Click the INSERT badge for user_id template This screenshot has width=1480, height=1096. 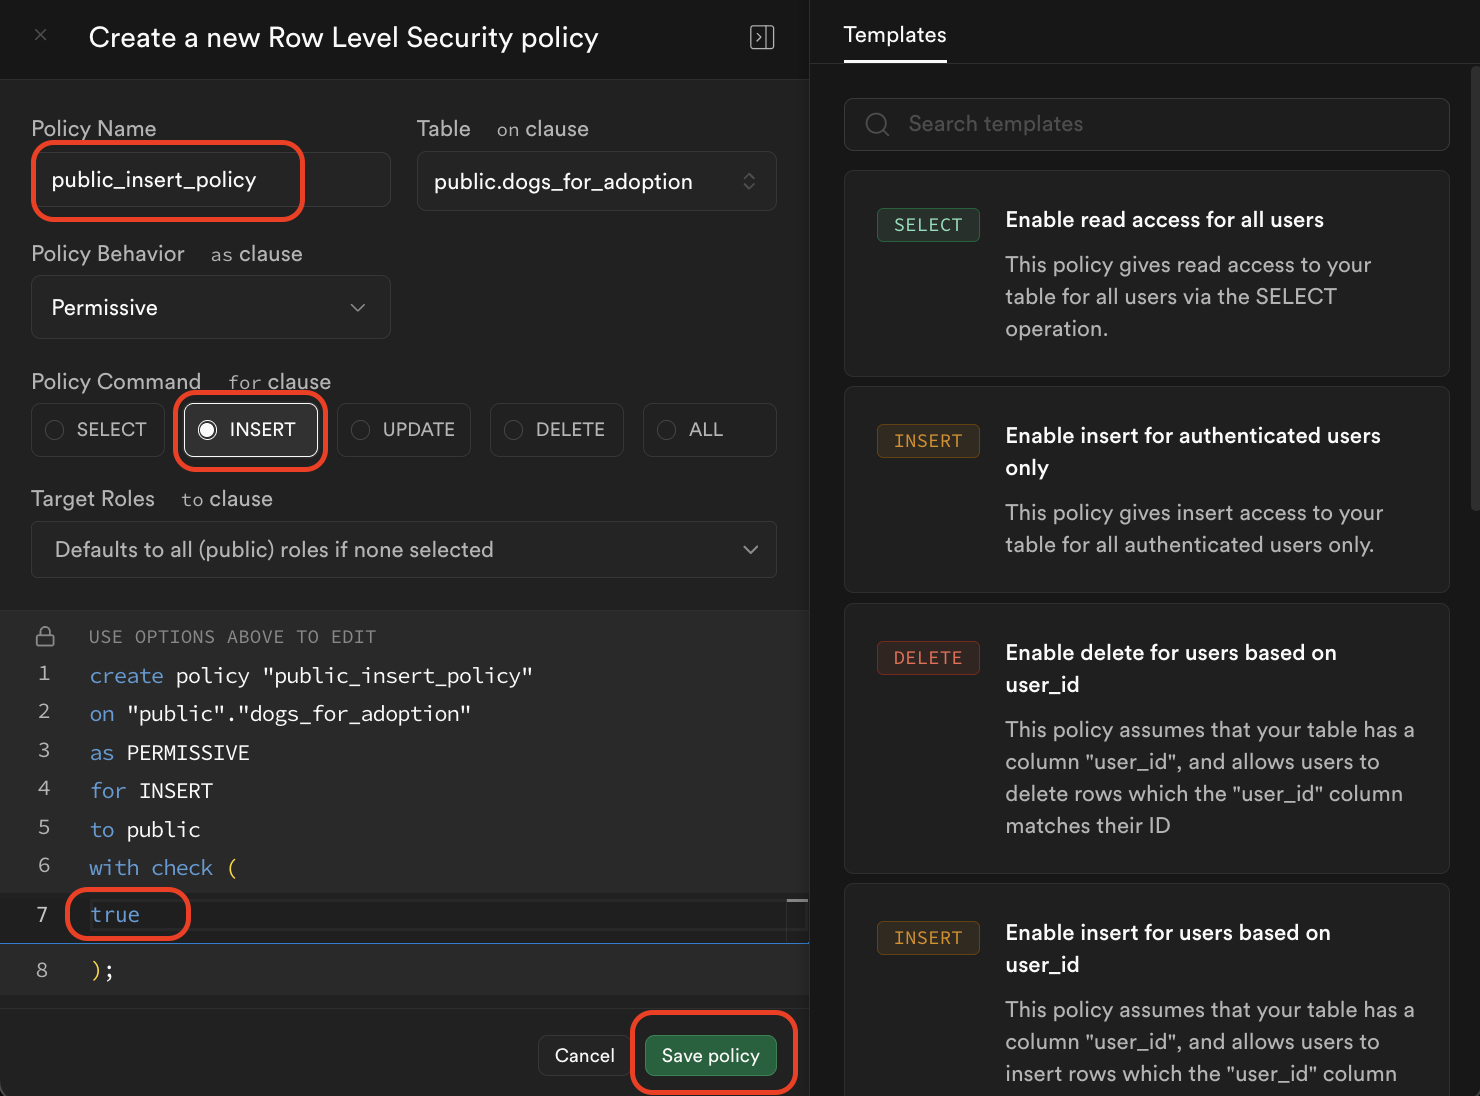[x=927, y=938]
